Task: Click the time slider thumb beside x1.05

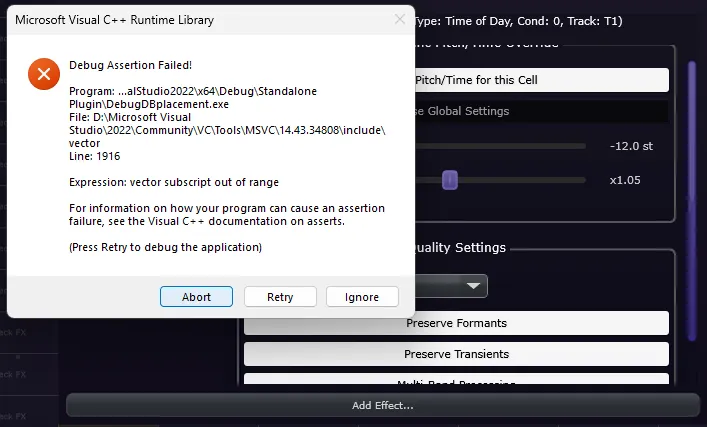Action: [x=450, y=180]
